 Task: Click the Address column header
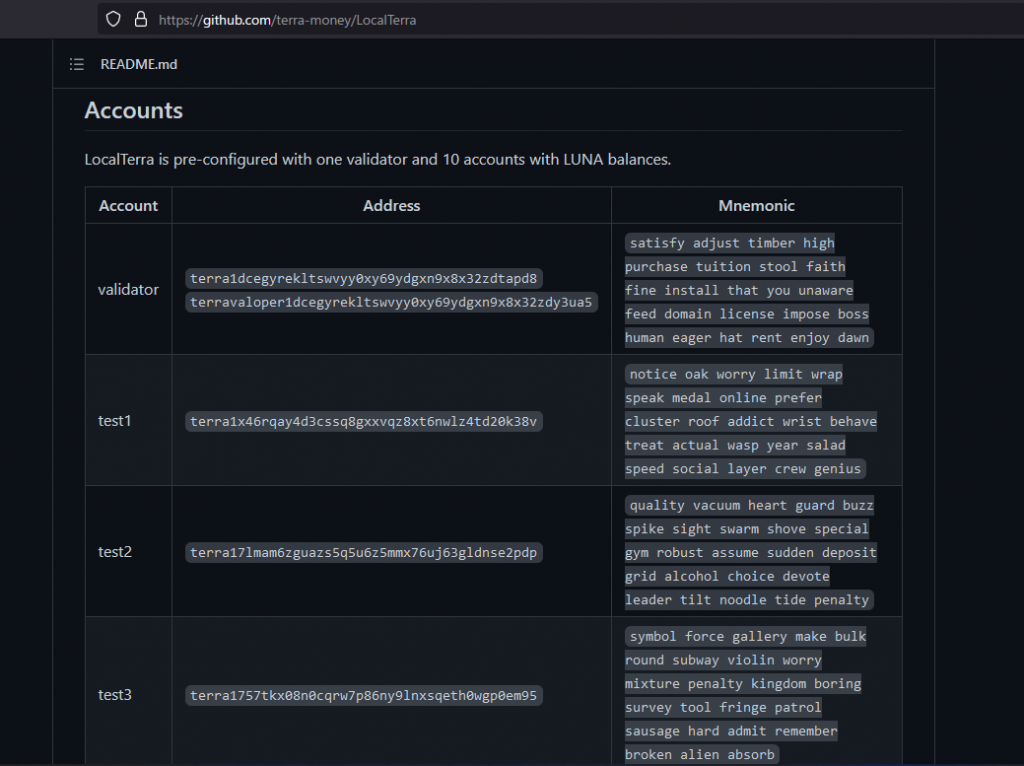click(391, 205)
